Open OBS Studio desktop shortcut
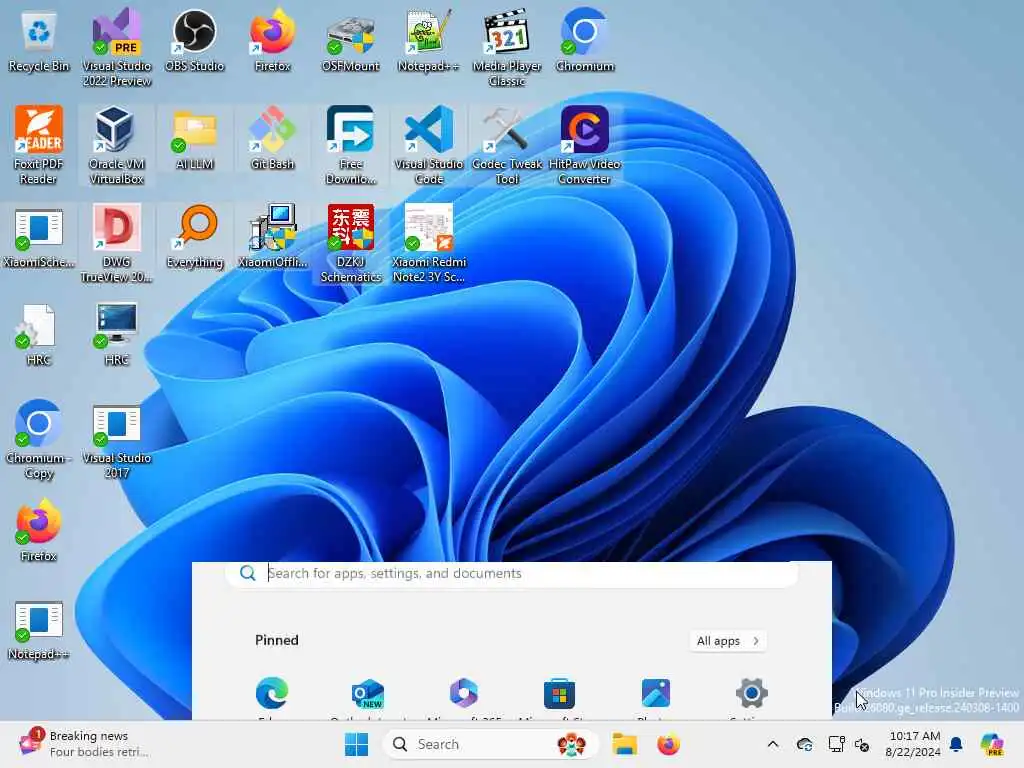The image size is (1024, 768). click(195, 40)
